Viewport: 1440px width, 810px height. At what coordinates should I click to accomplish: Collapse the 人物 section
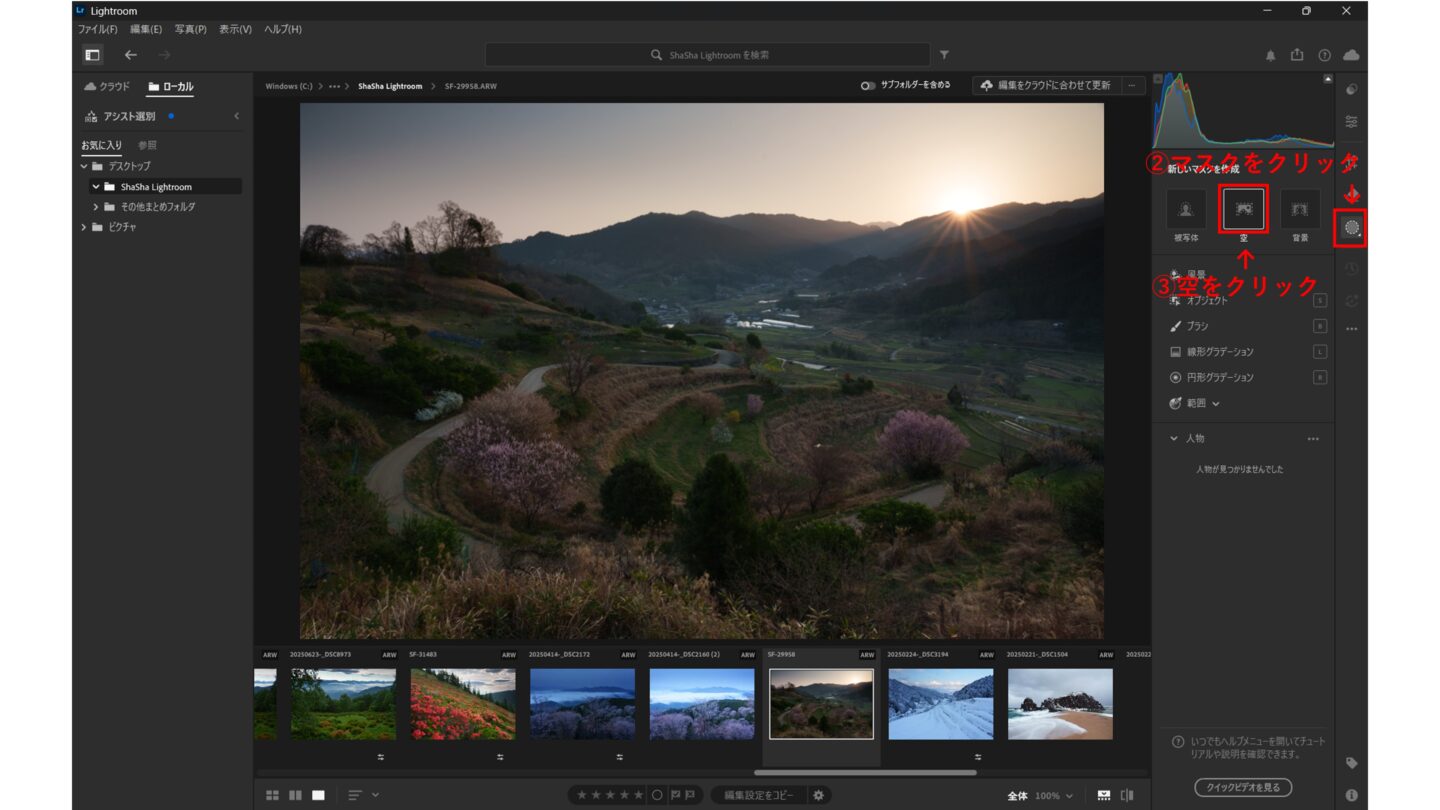point(1174,439)
